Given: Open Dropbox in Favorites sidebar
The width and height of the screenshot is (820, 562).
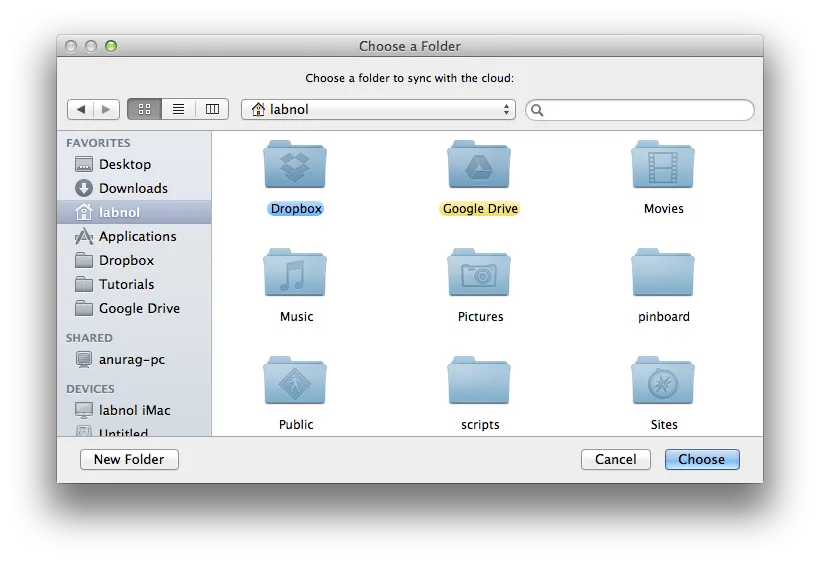Looking at the screenshot, I should pyautogui.click(x=134, y=260).
